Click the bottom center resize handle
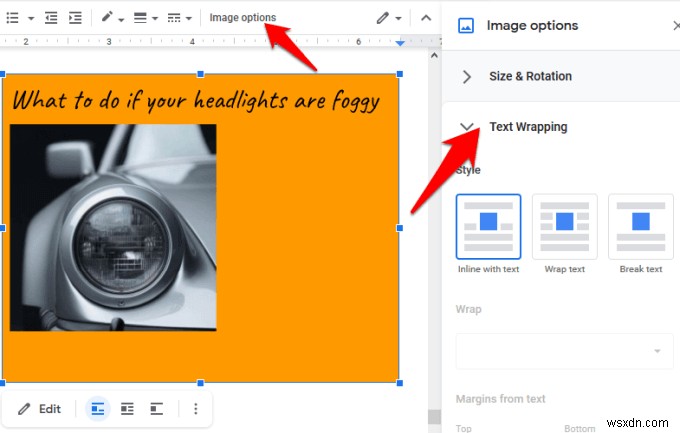The width and height of the screenshot is (680, 433). (x=200, y=383)
